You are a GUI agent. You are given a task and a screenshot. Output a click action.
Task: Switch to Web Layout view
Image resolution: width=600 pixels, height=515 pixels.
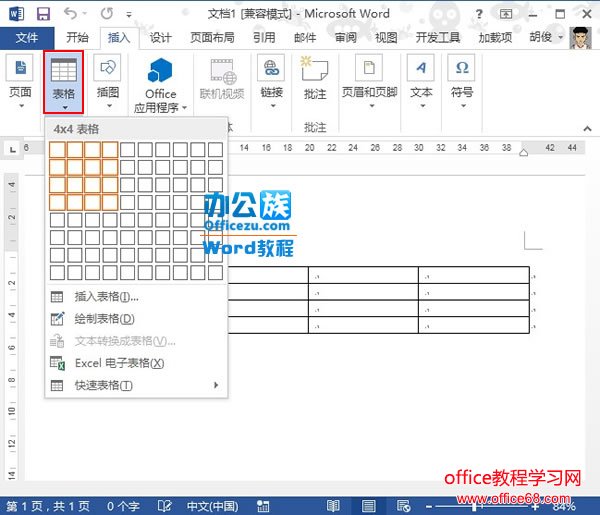(x=404, y=506)
